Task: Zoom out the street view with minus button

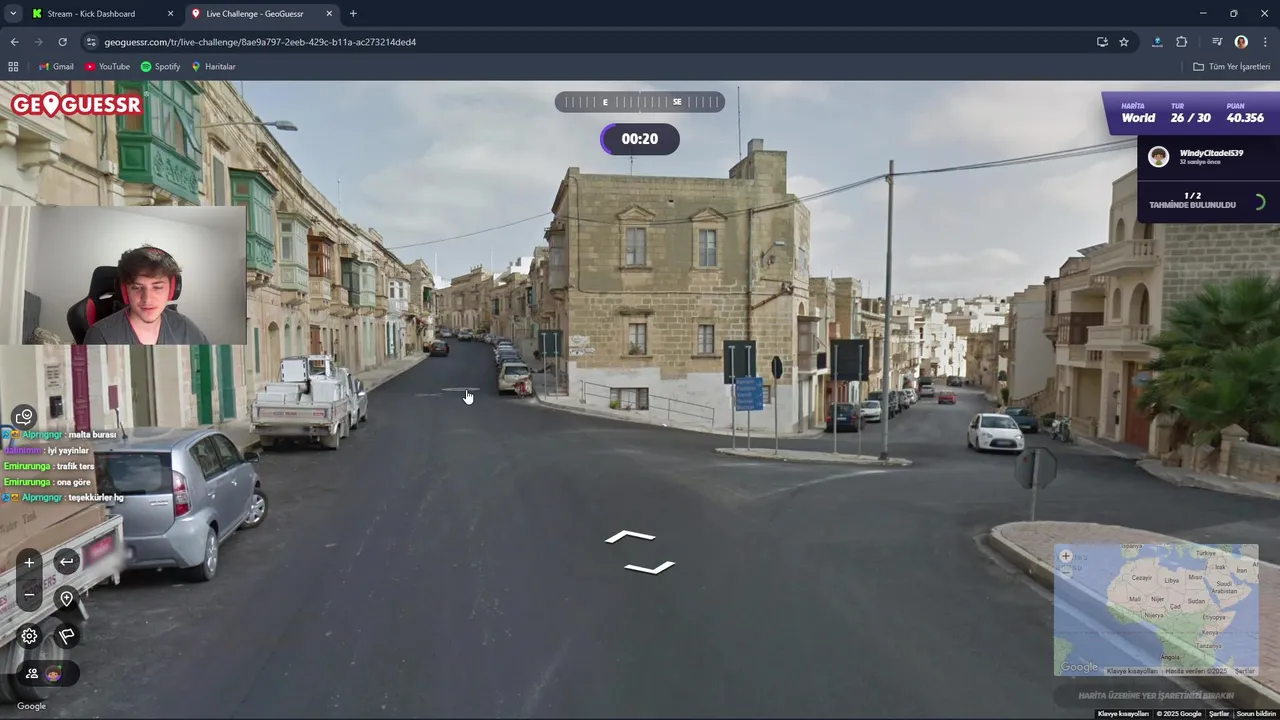Action: pos(29,595)
